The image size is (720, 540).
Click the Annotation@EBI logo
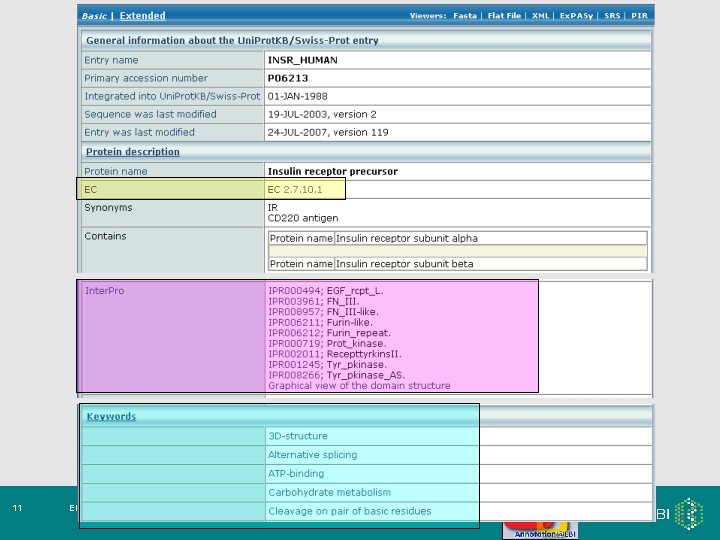pos(540,530)
